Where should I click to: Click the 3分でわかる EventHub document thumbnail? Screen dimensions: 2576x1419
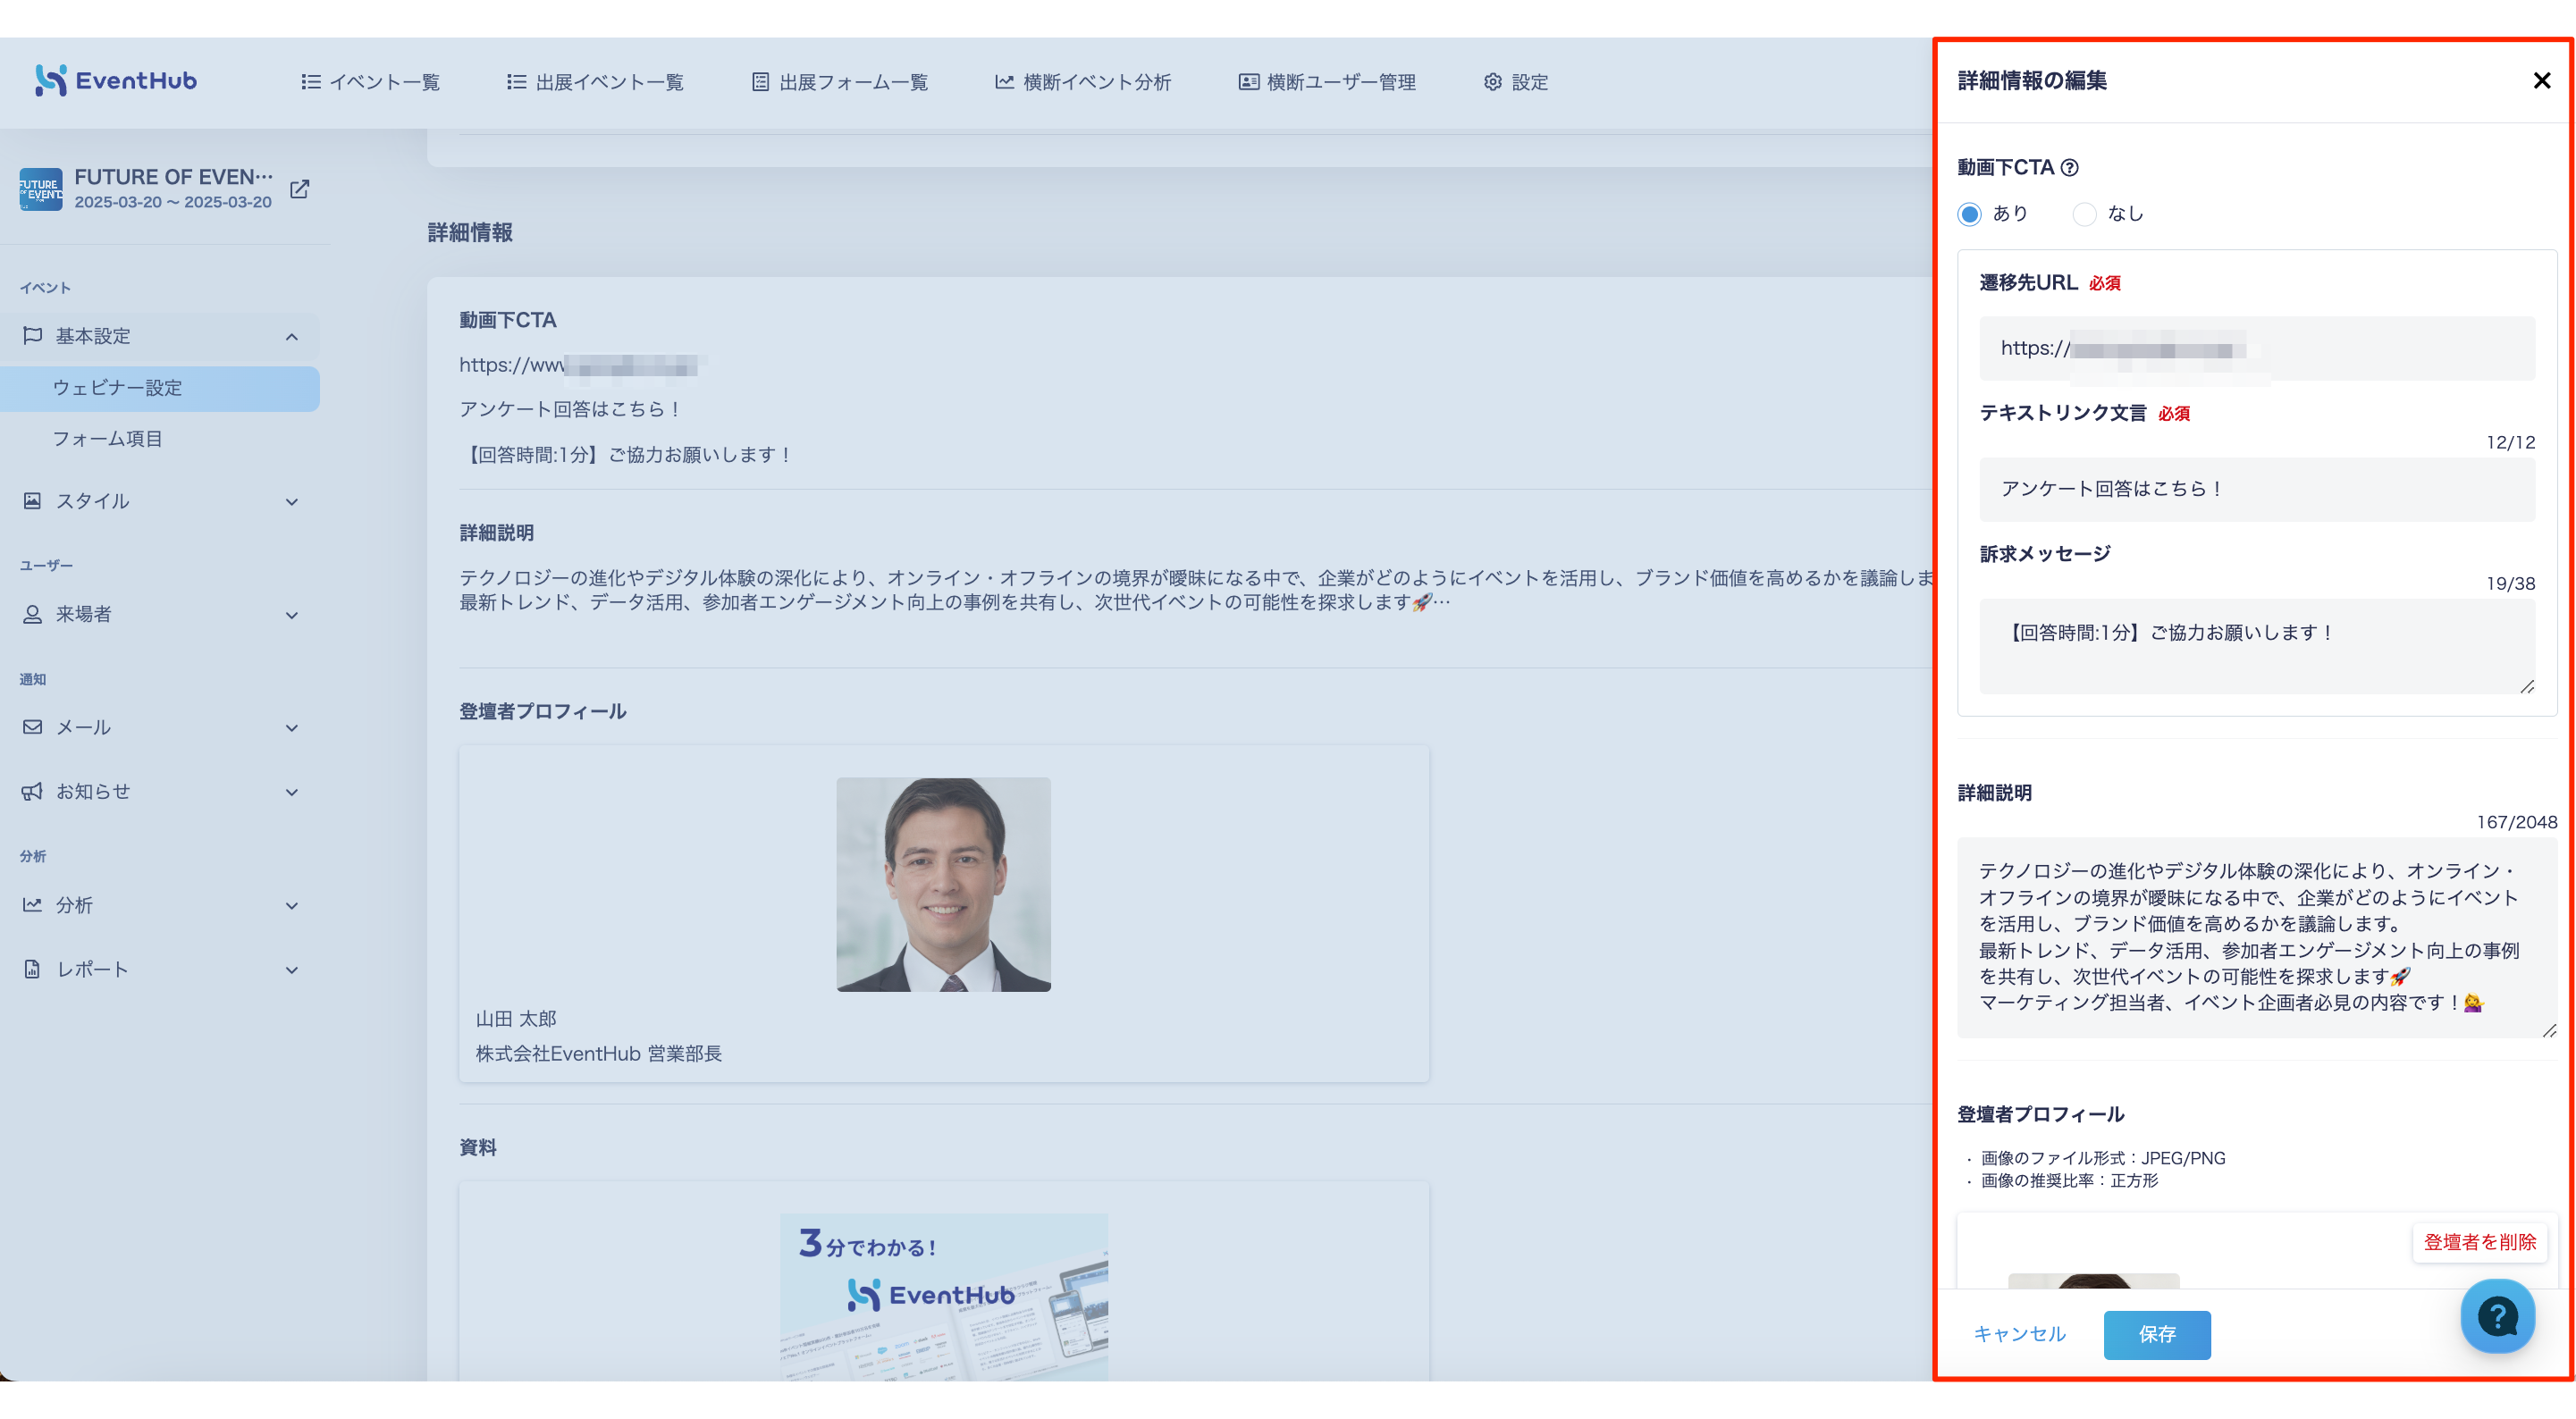coord(943,1297)
